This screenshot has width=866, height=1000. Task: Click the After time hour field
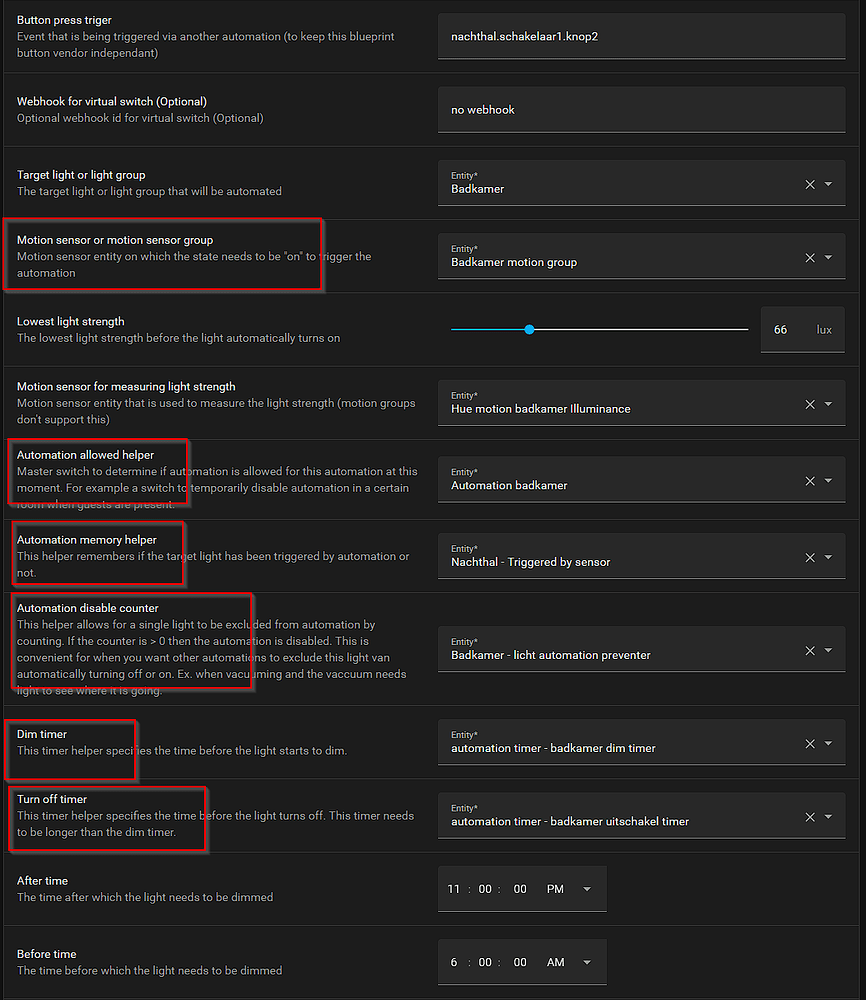click(453, 888)
